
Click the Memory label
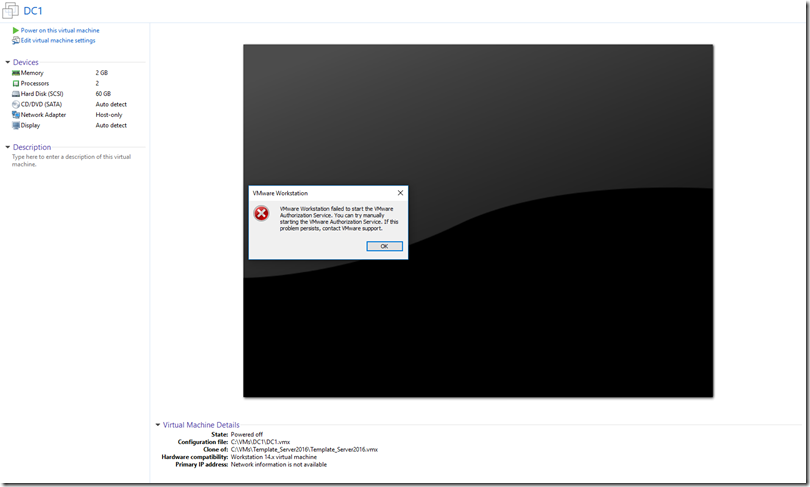pyautogui.click(x=32, y=73)
